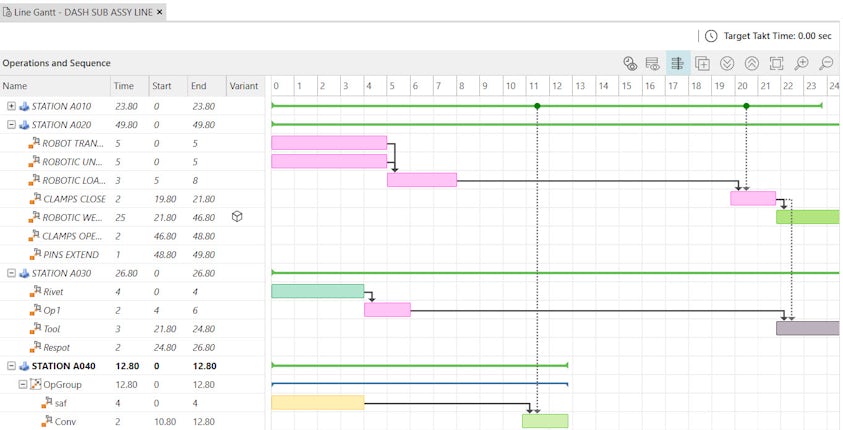Click the OpGroup blue summary line

click(420, 384)
